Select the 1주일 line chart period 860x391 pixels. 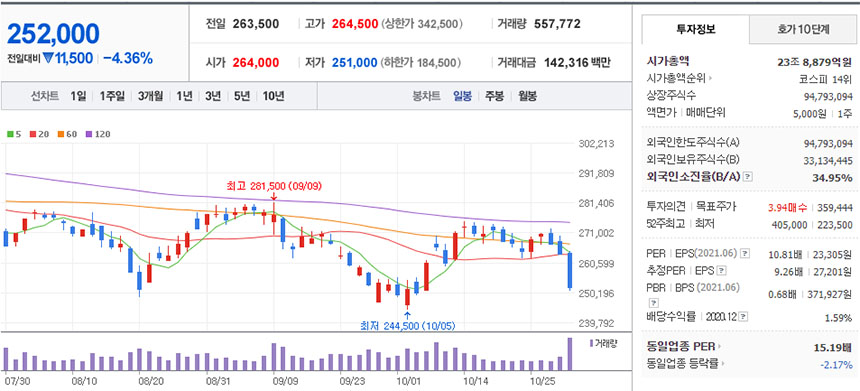point(112,97)
